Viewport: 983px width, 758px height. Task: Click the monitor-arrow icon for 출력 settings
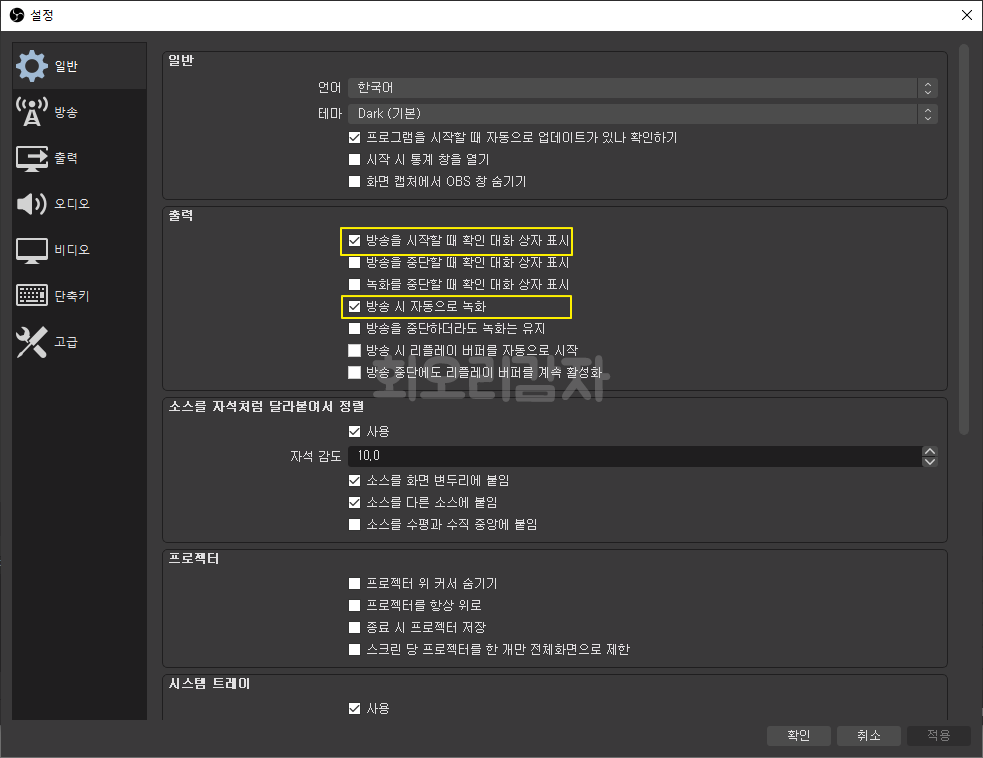point(31,158)
